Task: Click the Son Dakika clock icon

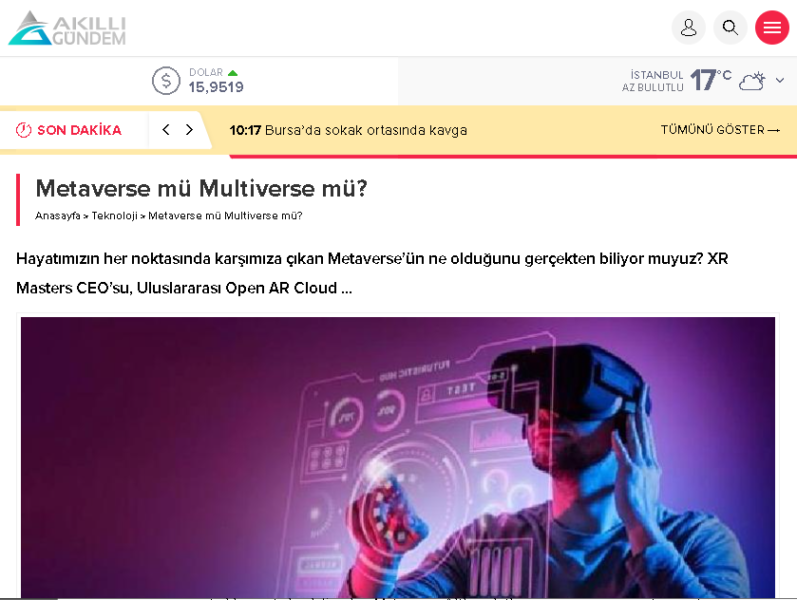Action: pyautogui.click(x=24, y=130)
